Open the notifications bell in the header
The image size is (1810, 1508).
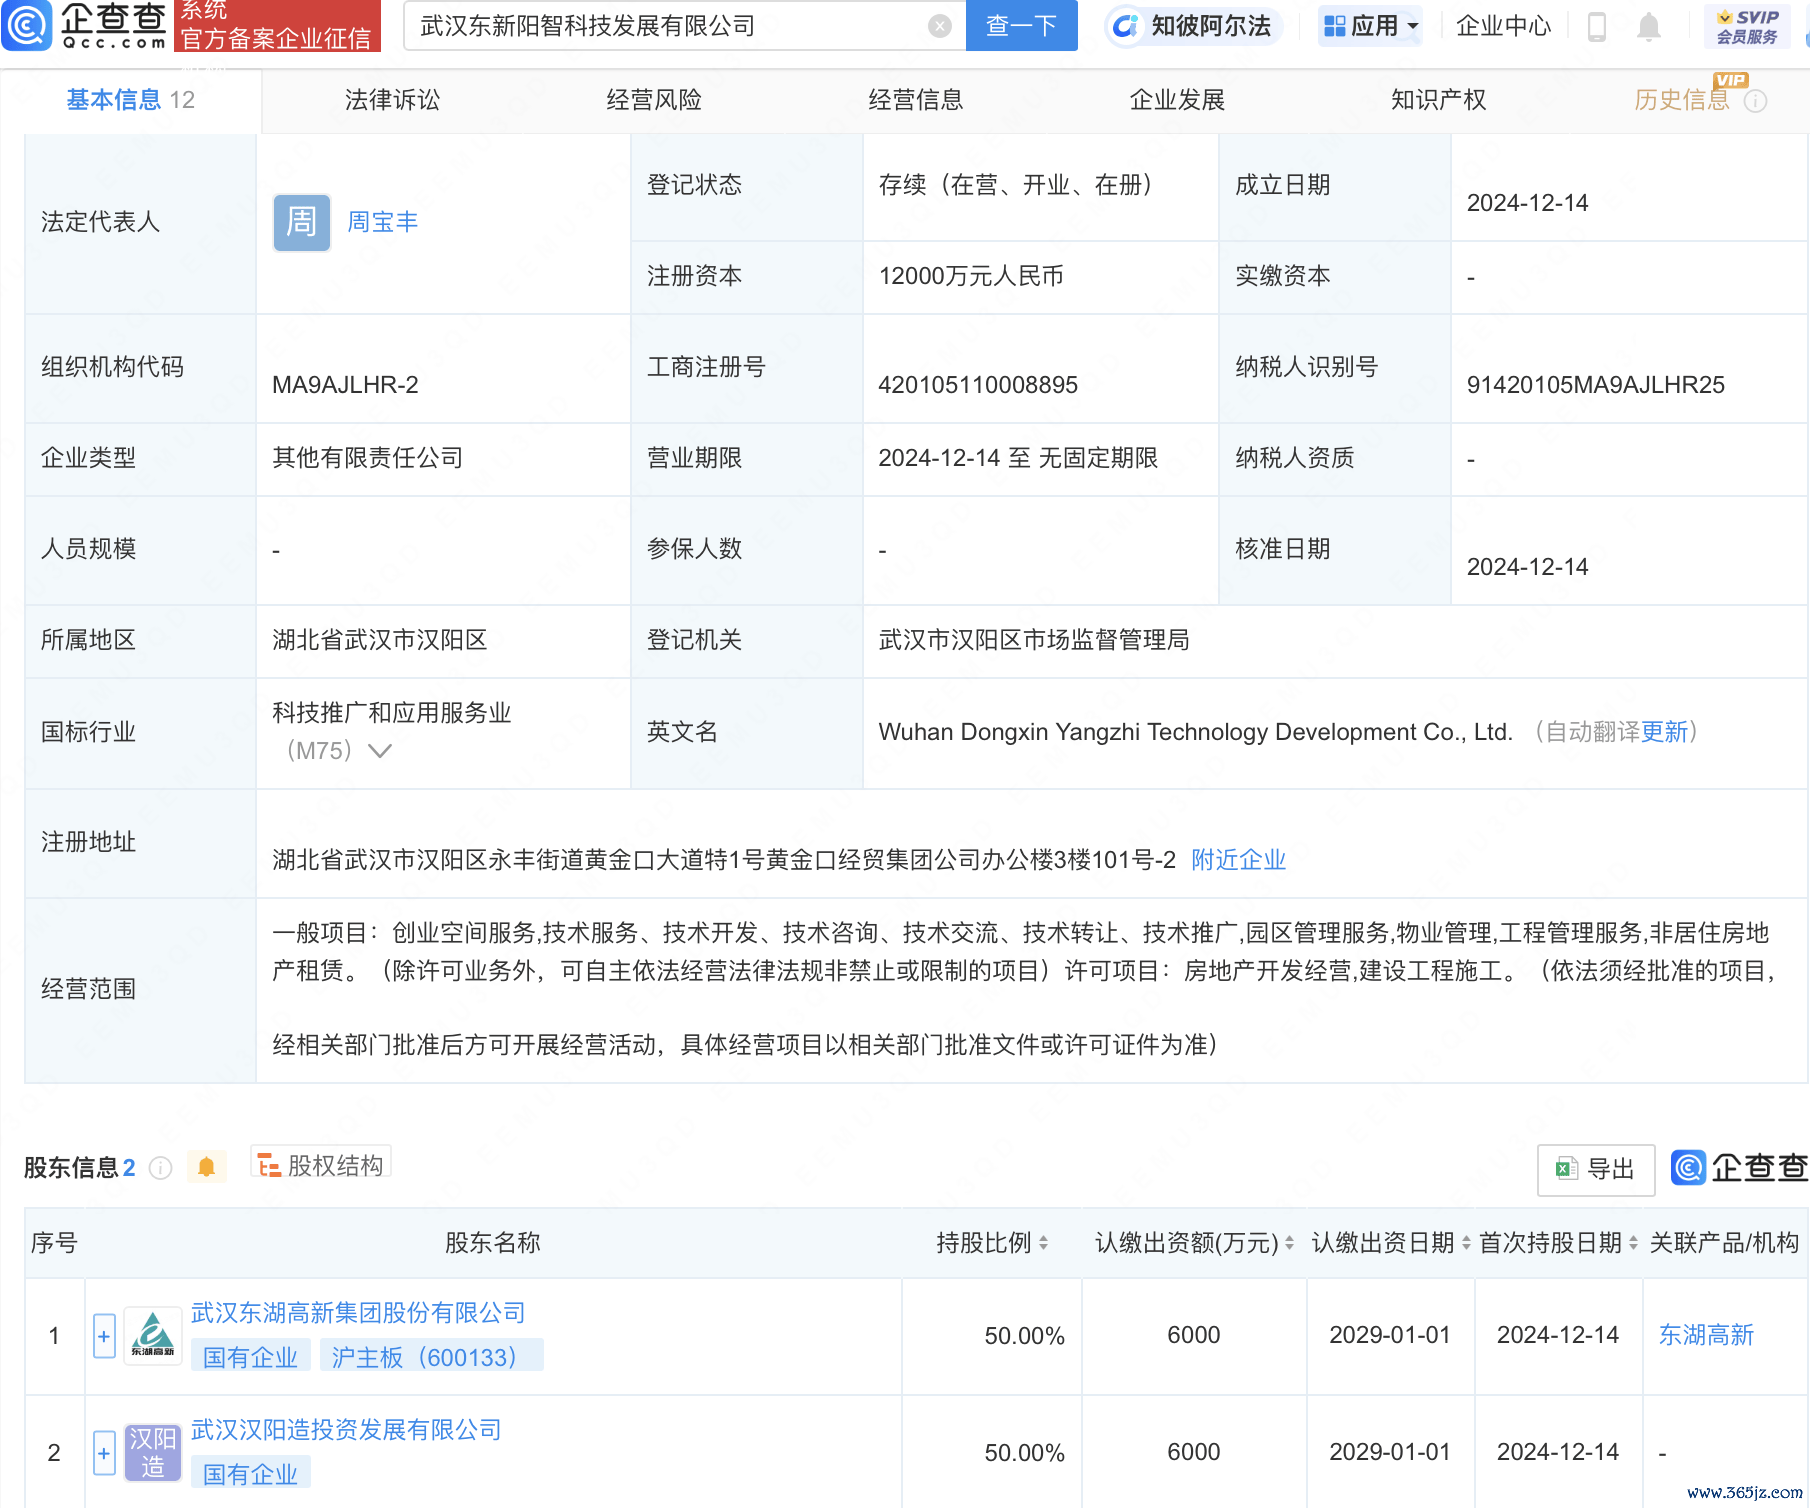click(1649, 26)
